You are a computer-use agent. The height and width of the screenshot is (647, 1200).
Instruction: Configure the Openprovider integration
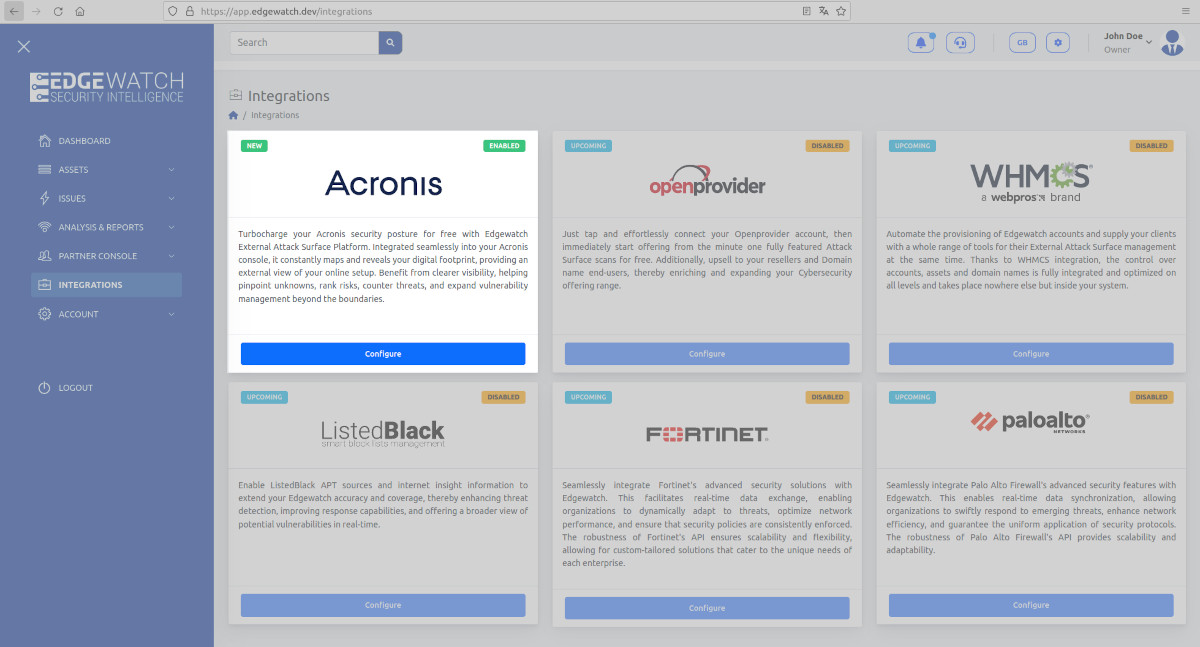[x=707, y=354]
